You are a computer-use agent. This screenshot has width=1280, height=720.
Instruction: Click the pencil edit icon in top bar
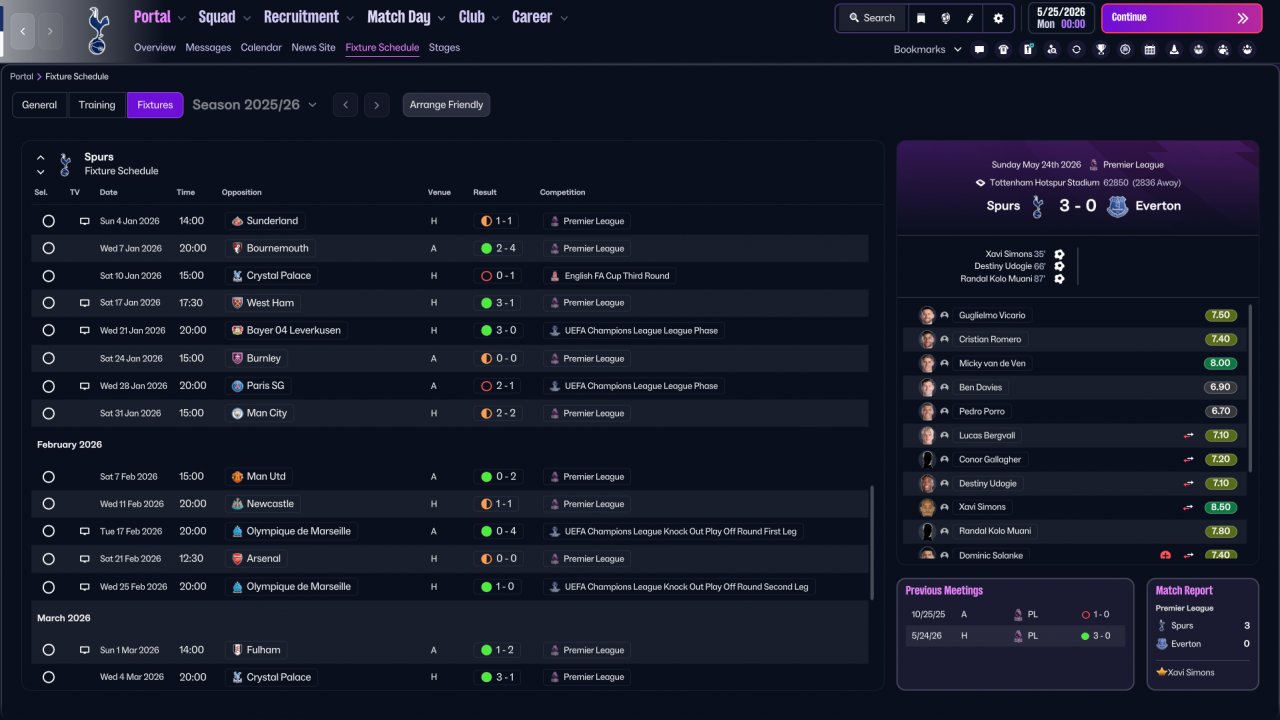970,18
